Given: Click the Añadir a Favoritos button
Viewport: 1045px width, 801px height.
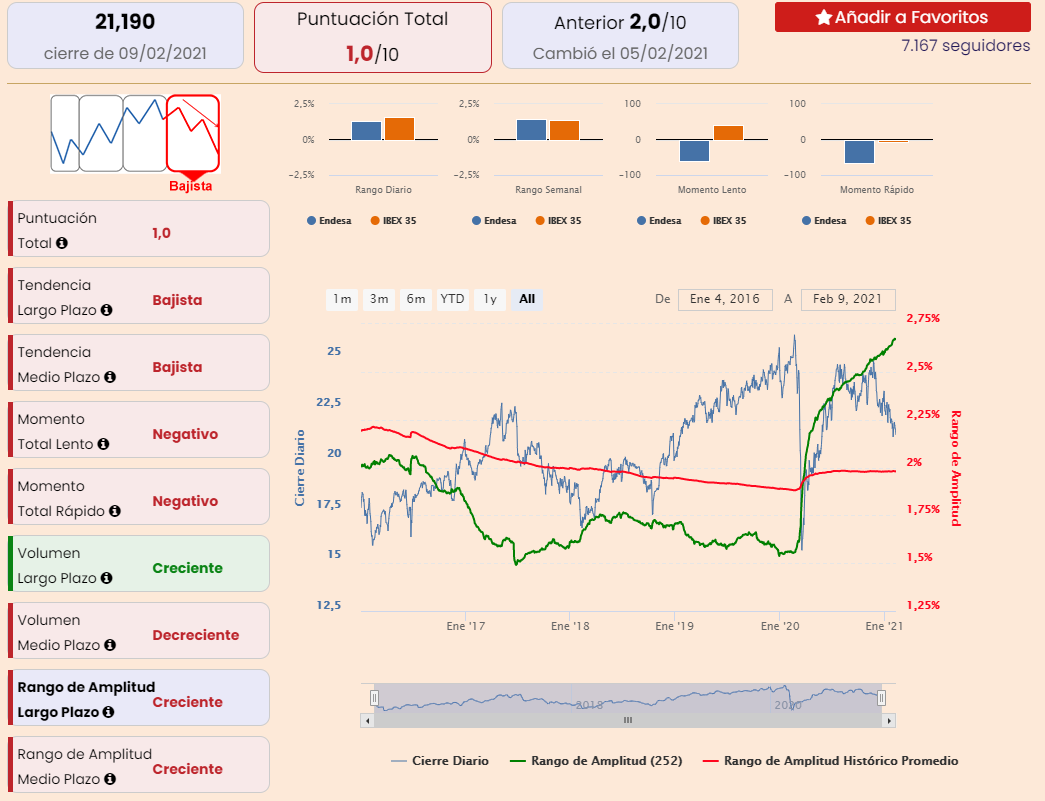Looking at the screenshot, I should click(903, 17).
